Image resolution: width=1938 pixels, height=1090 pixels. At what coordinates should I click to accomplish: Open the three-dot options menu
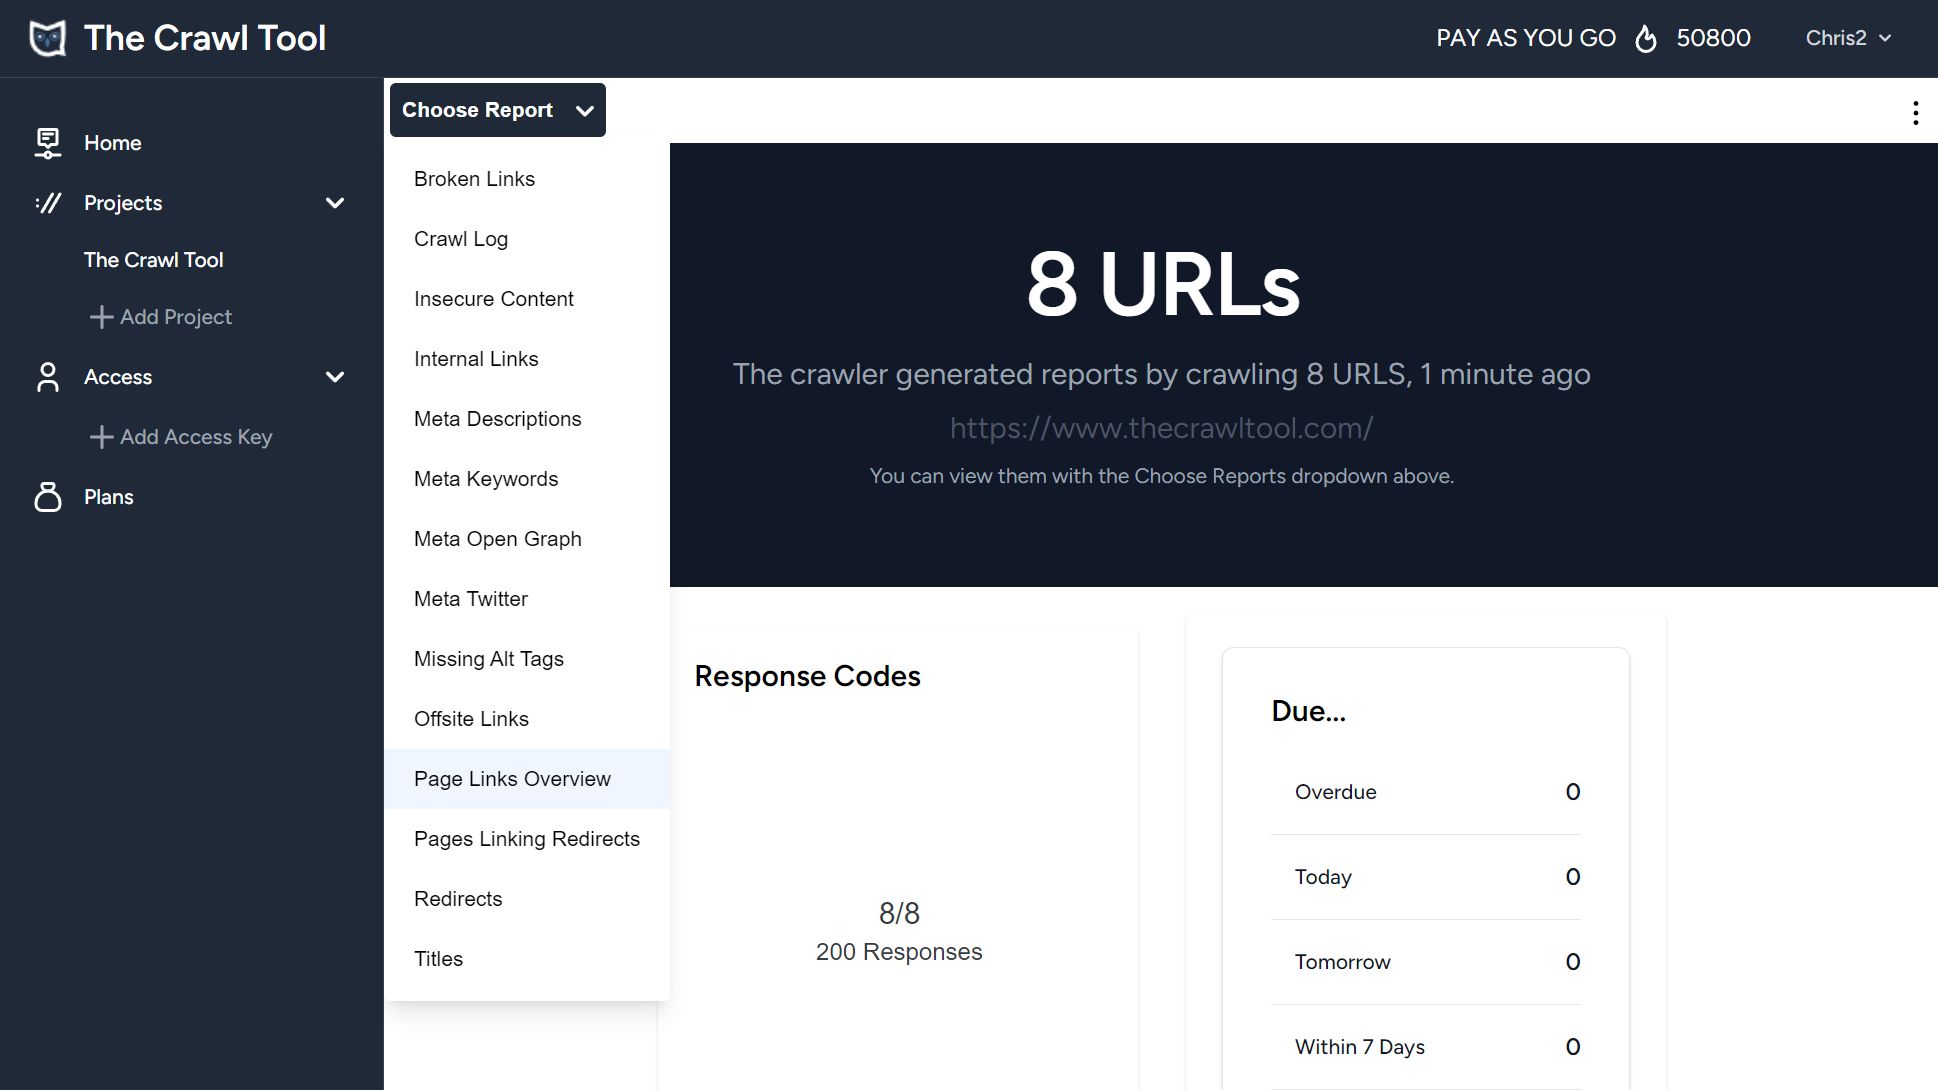(1915, 113)
